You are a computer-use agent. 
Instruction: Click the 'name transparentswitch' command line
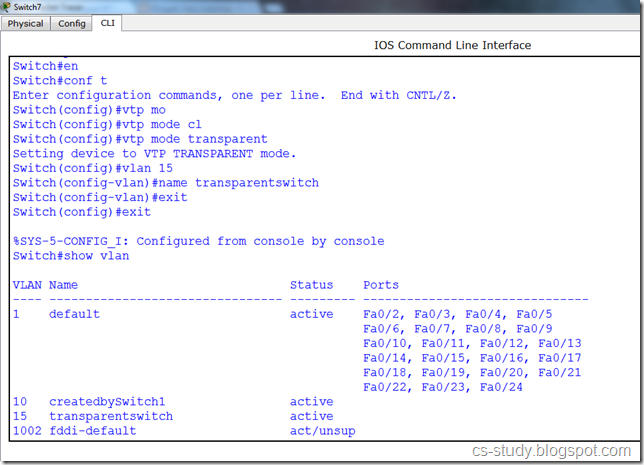pyautogui.click(x=166, y=183)
